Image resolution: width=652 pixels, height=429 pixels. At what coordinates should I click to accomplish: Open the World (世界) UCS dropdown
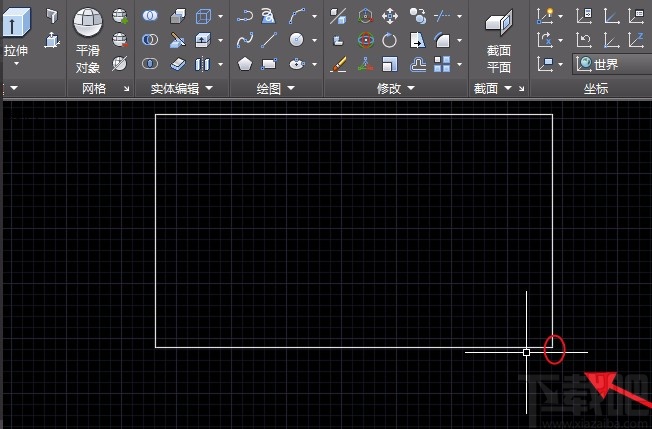pos(609,64)
